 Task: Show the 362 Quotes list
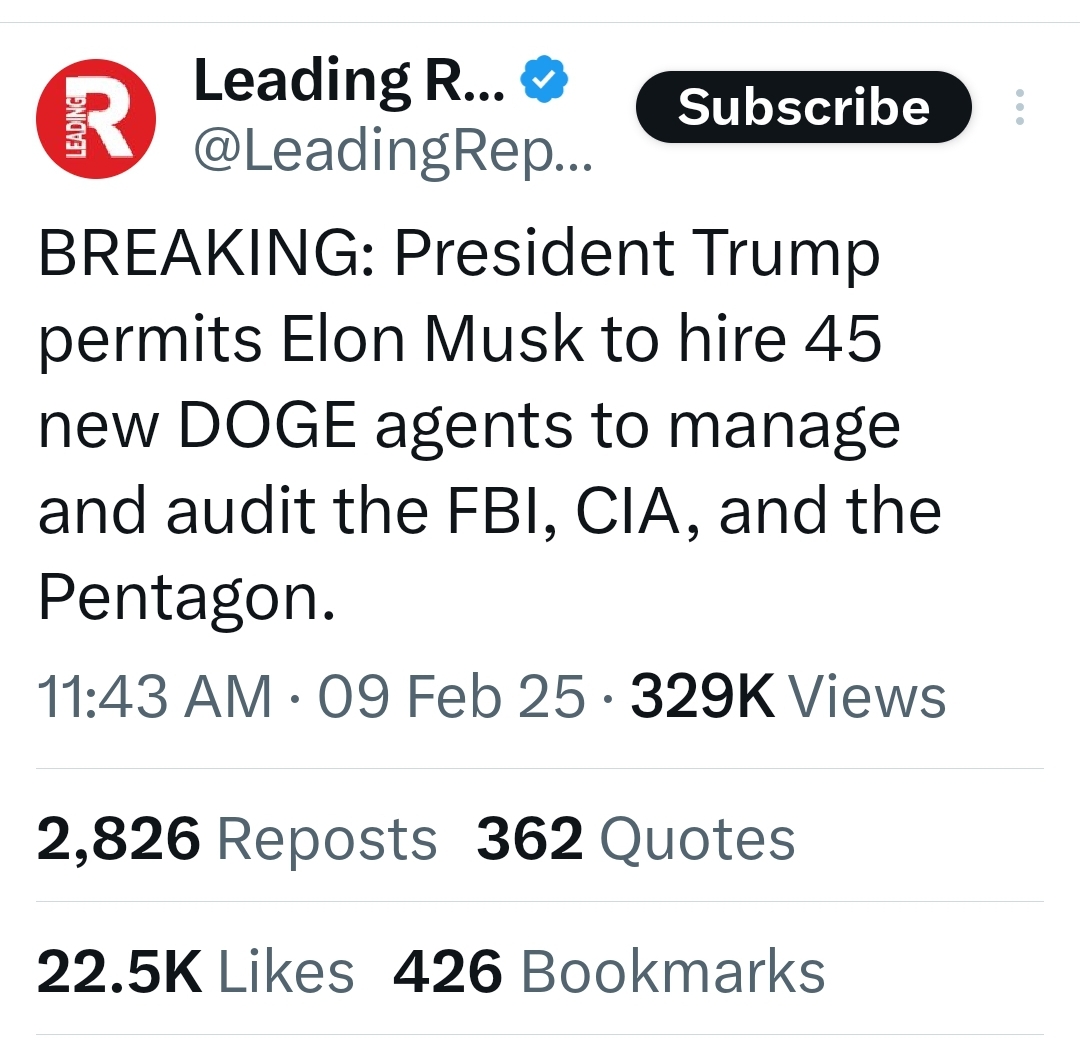(x=636, y=838)
